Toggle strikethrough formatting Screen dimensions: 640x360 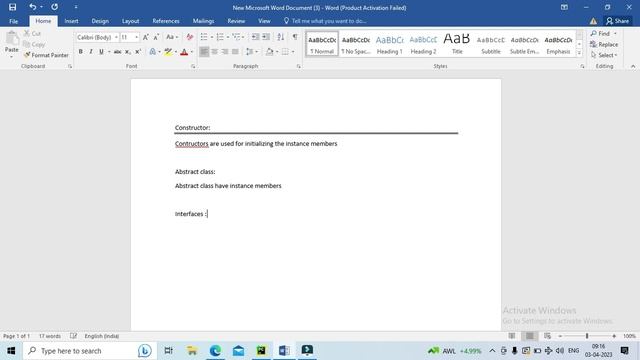[117, 52]
